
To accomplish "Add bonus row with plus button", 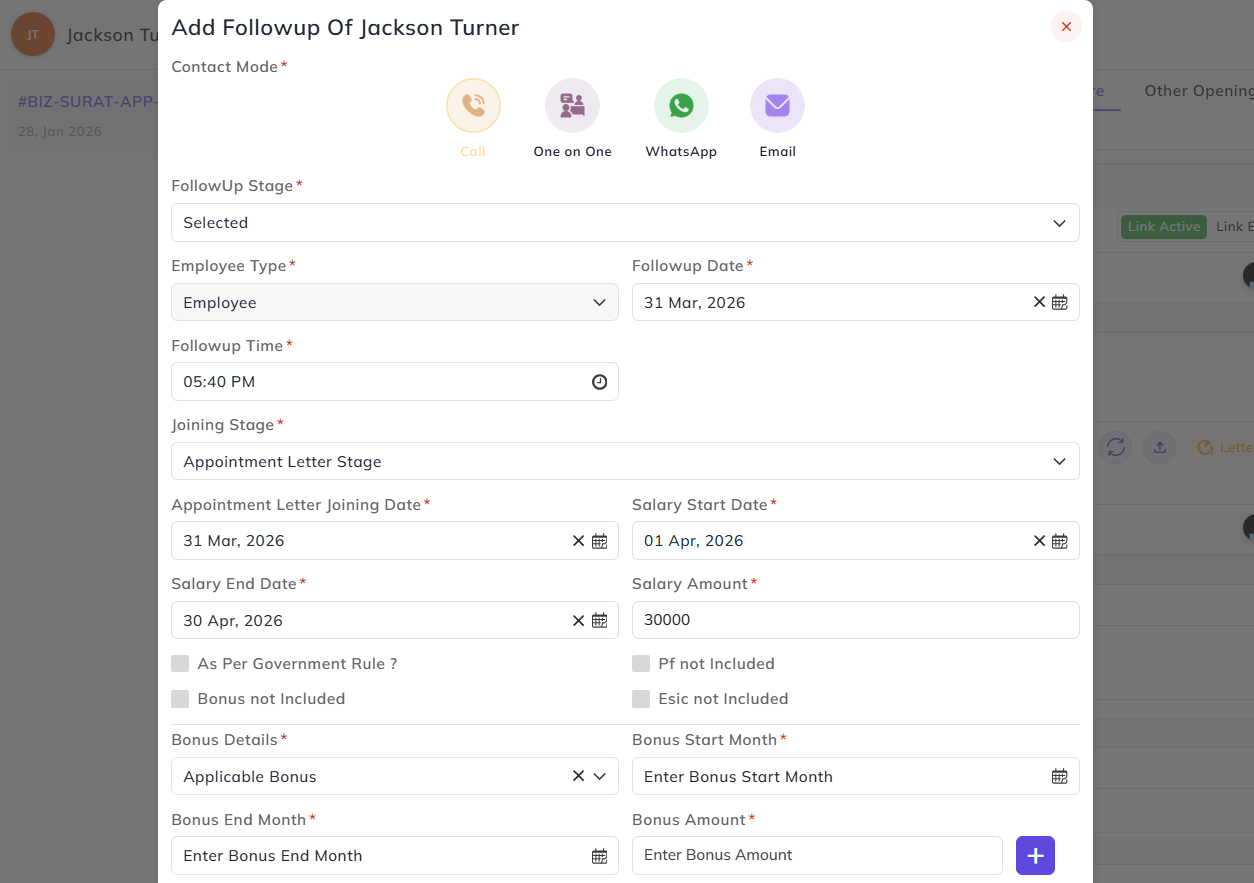I will click(x=1035, y=856).
